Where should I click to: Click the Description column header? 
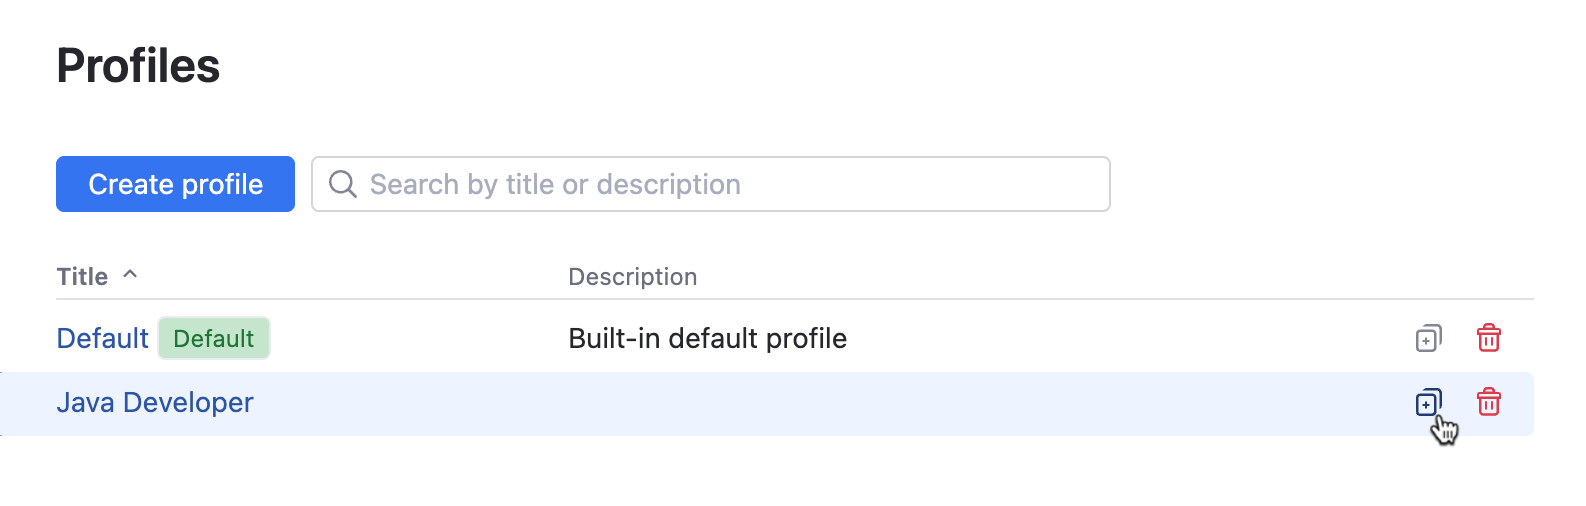pyautogui.click(x=632, y=277)
